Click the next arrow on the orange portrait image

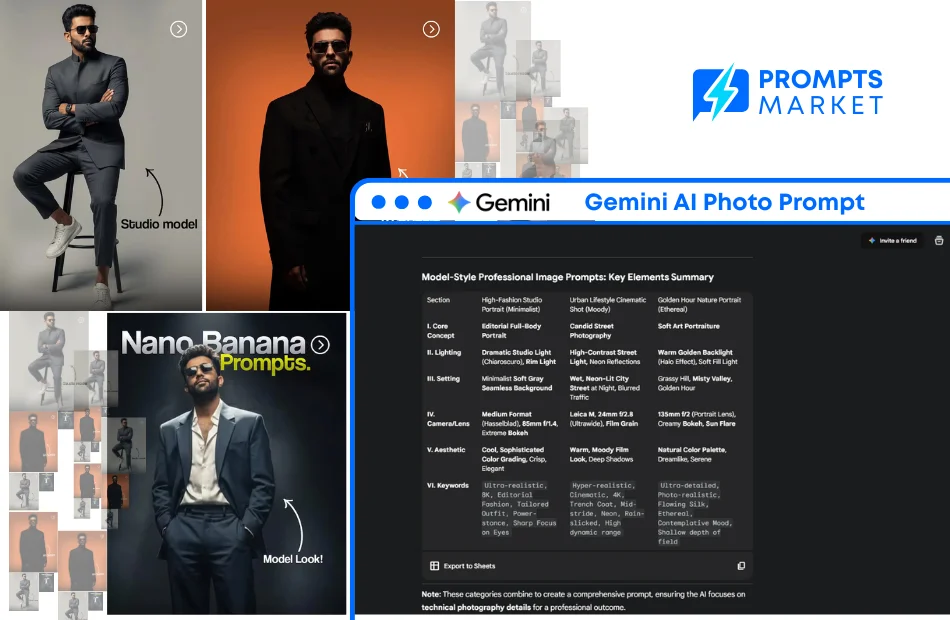(x=432, y=29)
